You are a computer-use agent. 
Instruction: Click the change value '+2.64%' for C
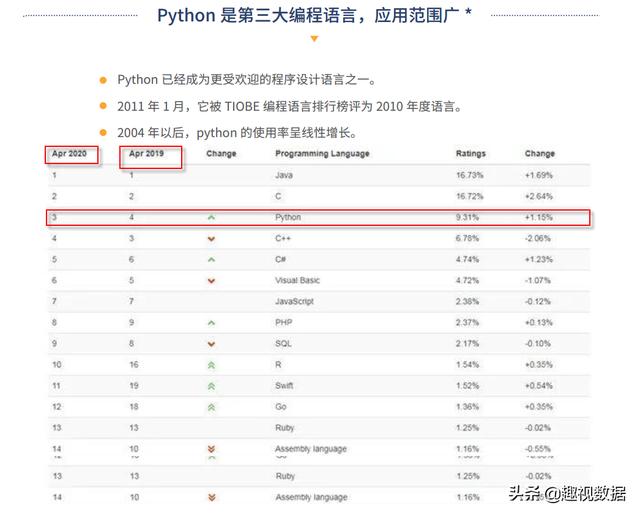[538, 196]
